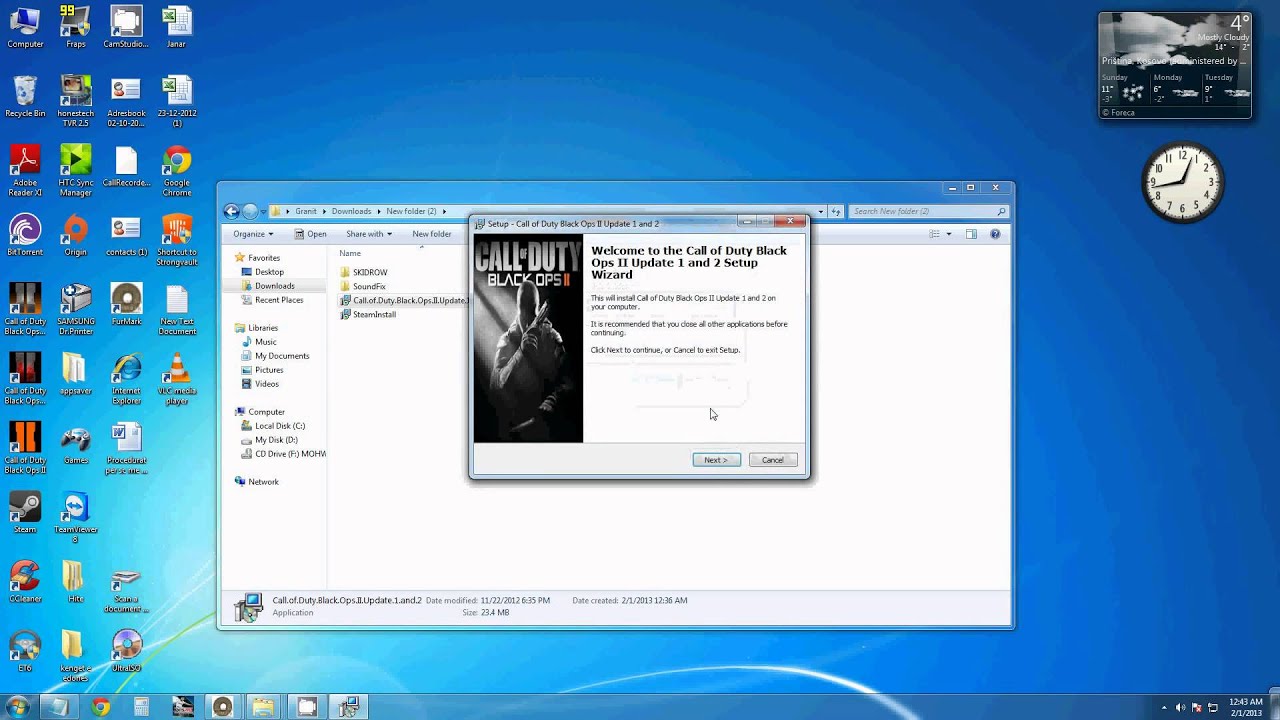Select Computer in the navigation pane
The height and width of the screenshot is (720, 1280).
coord(266,412)
